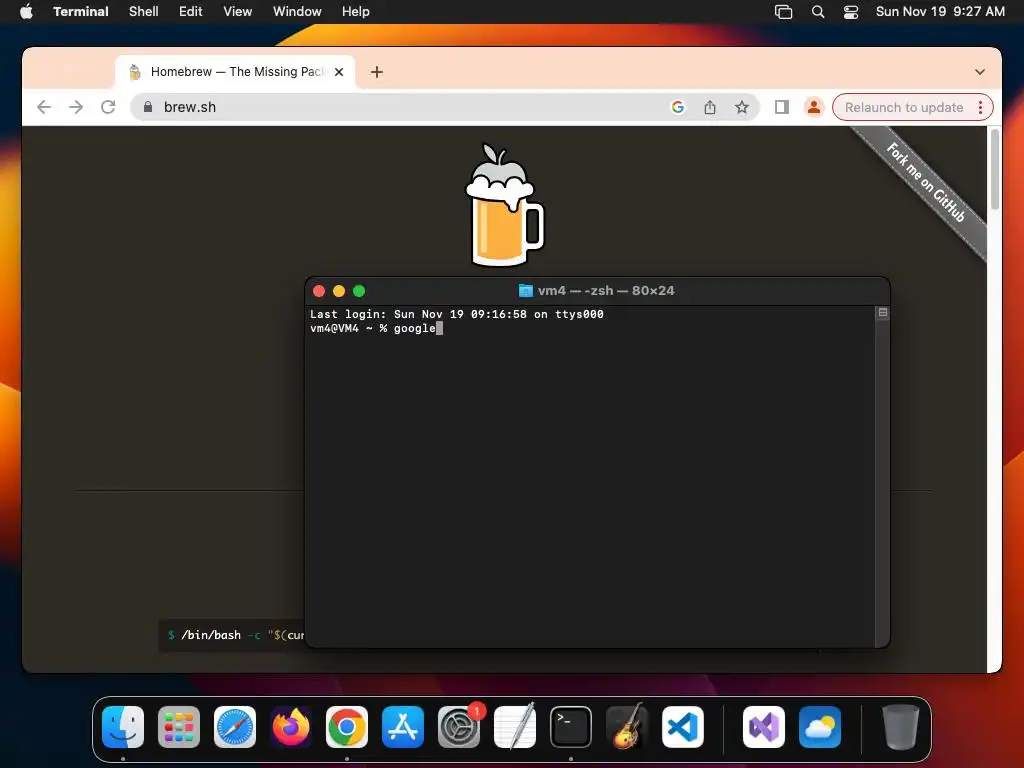Image resolution: width=1024 pixels, height=768 pixels.
Task: Click the Google icon in the address bar
Action: (x=678, y=107)
